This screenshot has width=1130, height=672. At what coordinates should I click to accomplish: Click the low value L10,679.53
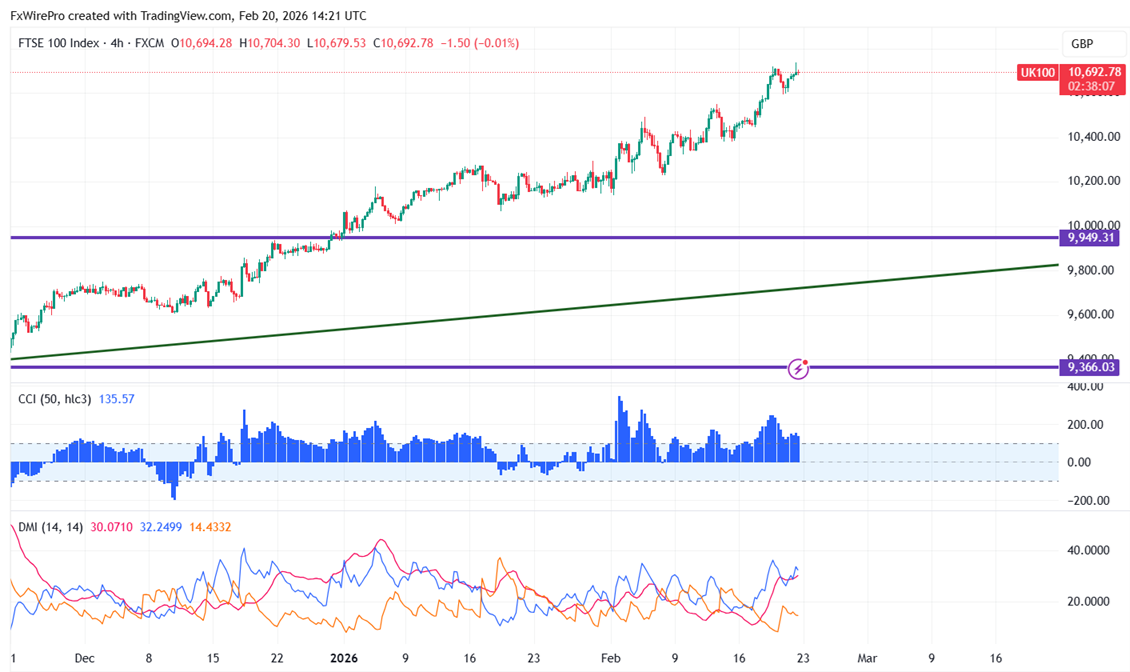pos(337,43)
